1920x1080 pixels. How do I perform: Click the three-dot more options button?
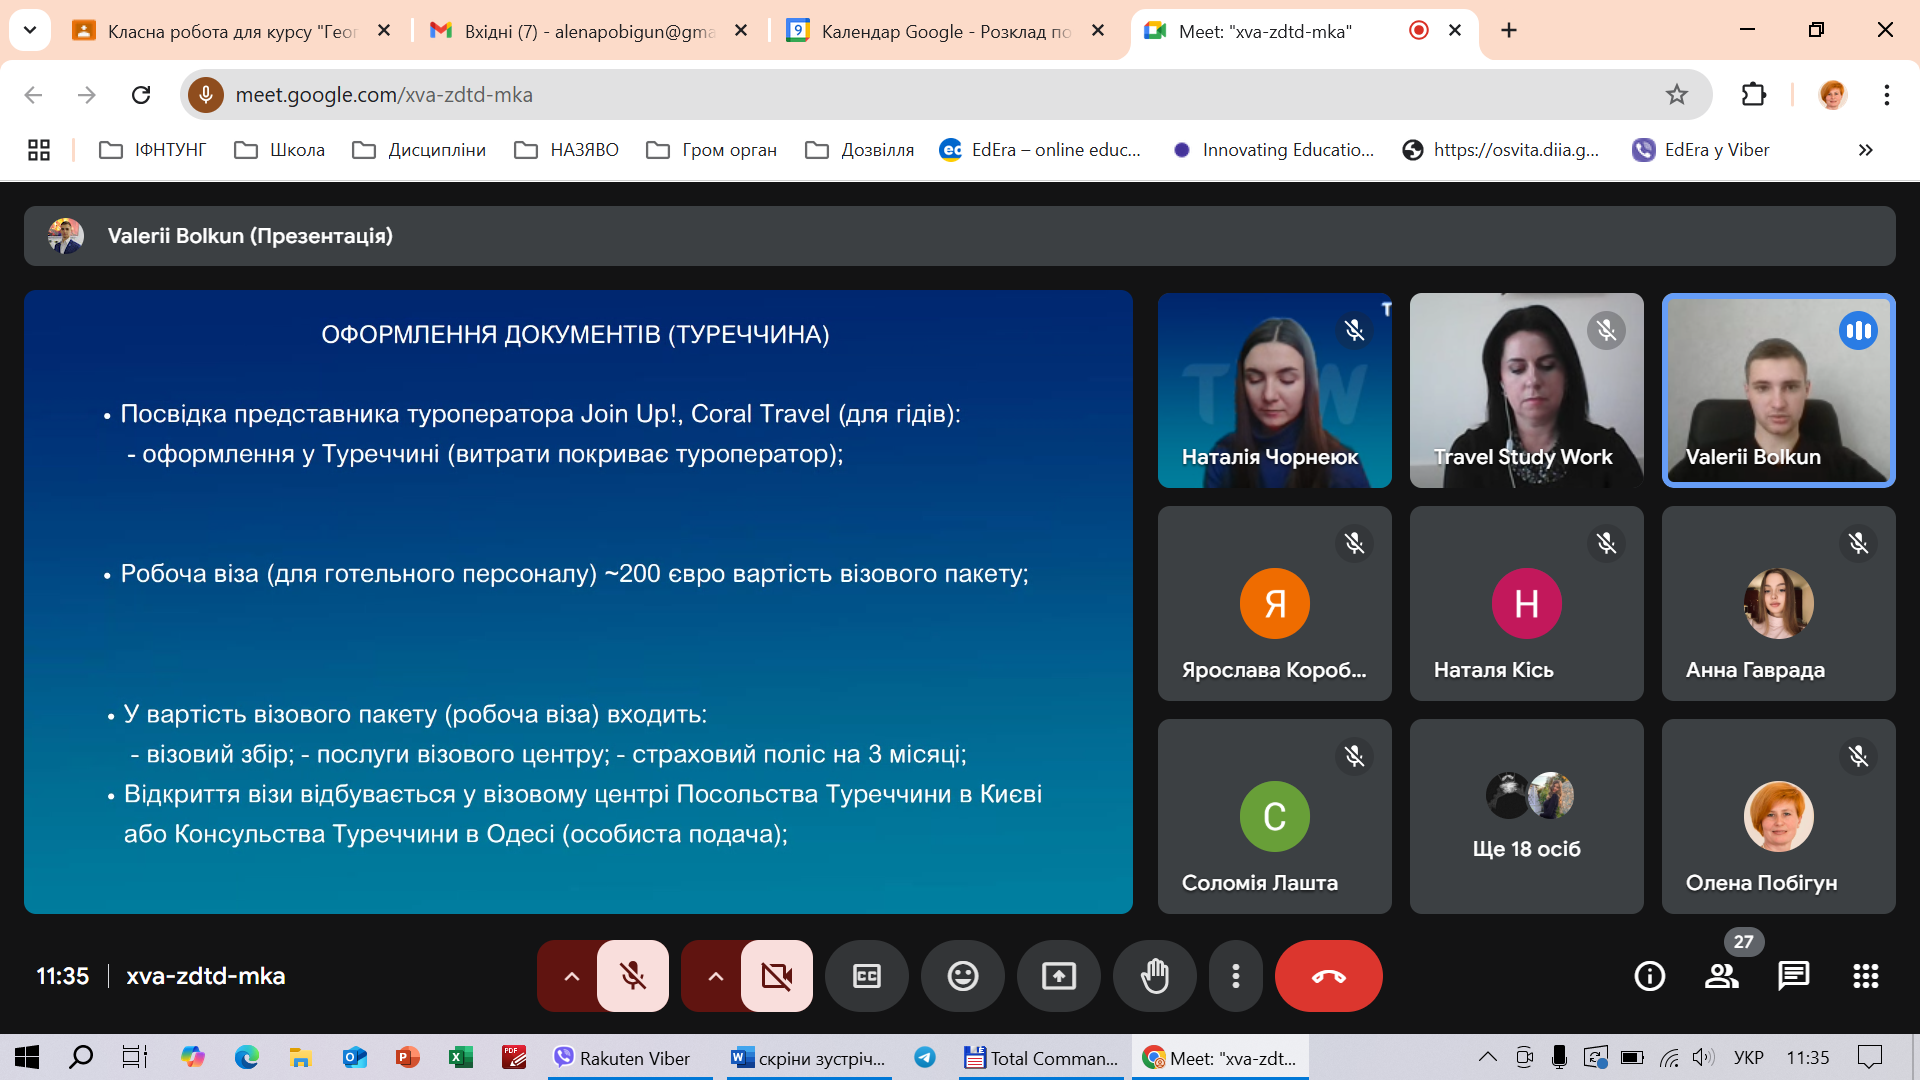pos(1236,976)
